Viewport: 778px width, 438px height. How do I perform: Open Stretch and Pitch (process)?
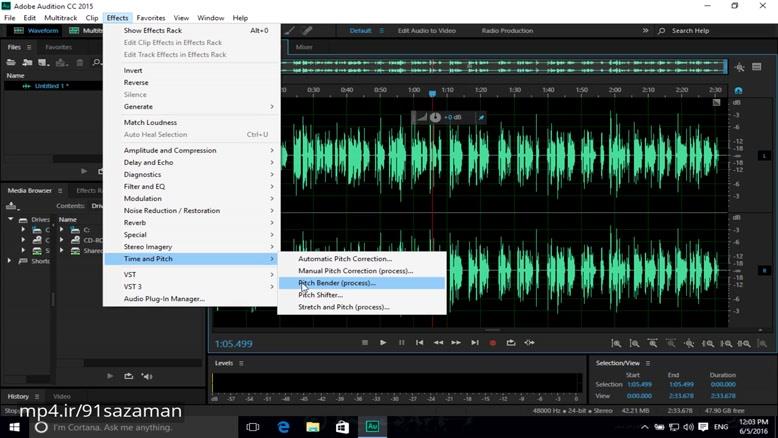pos(362,307)
